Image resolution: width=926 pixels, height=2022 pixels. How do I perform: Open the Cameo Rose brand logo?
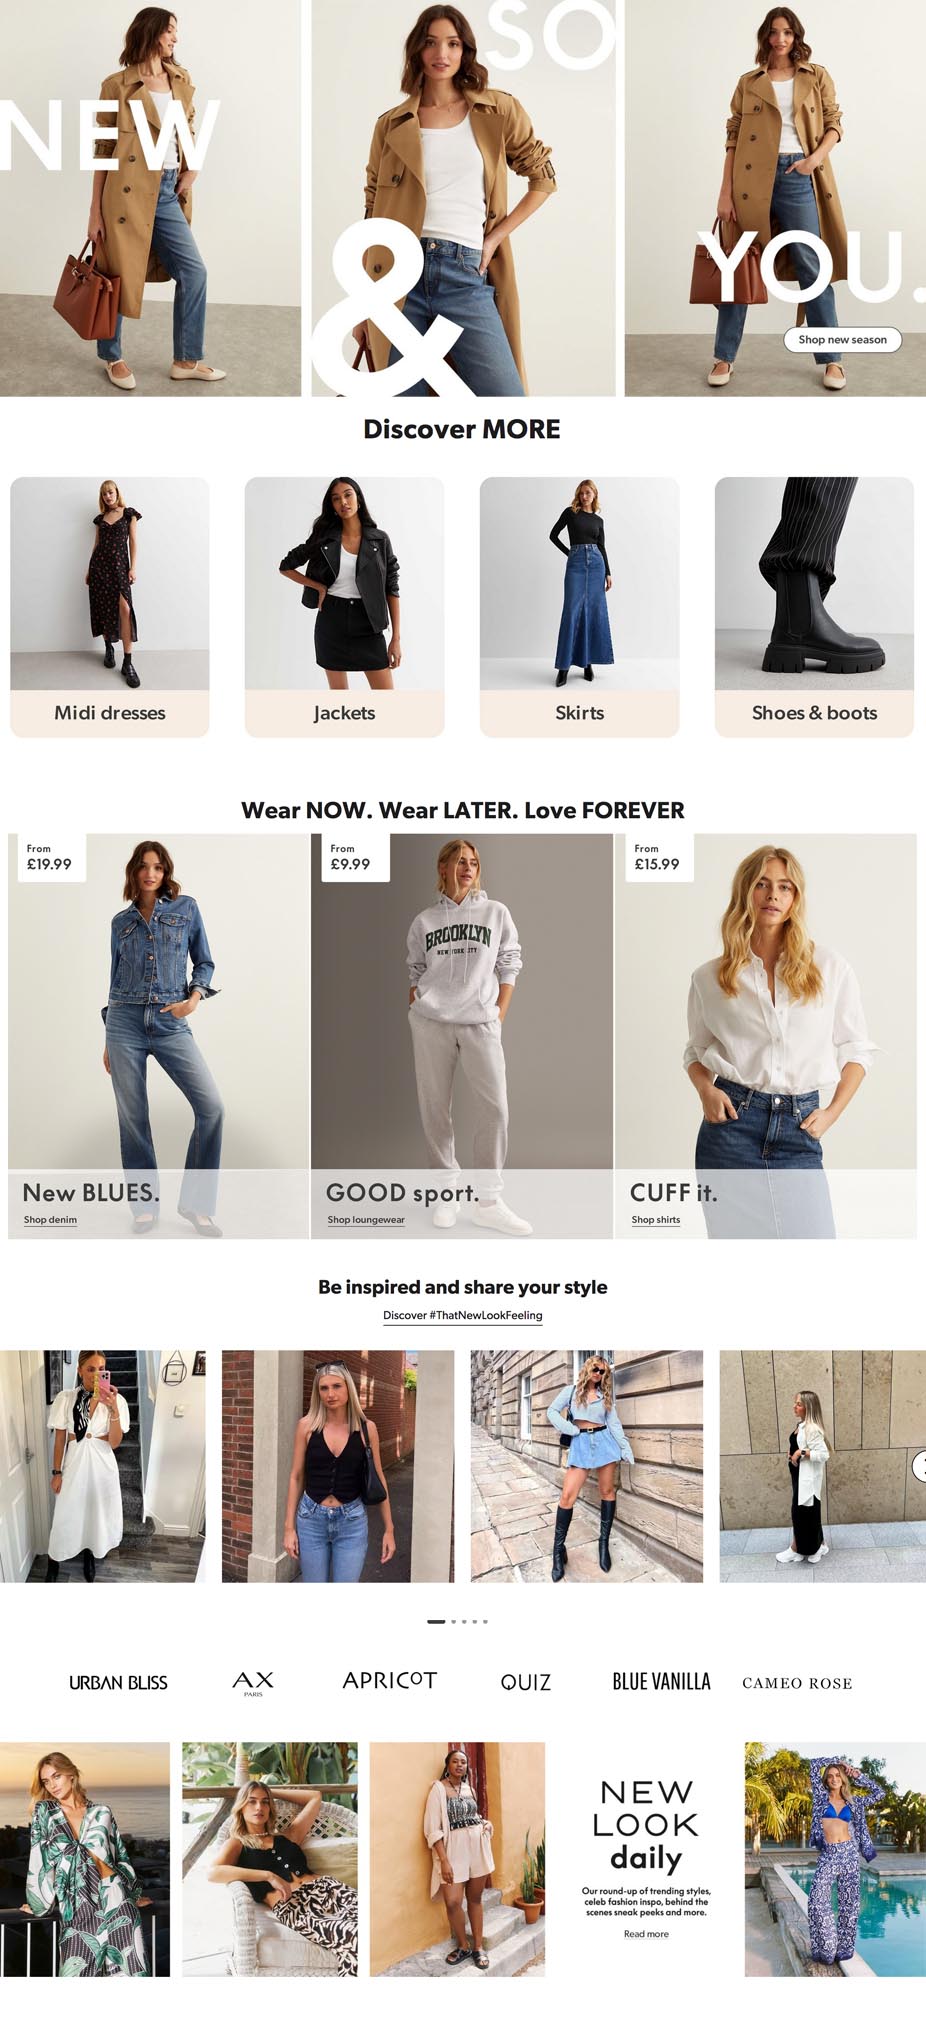[x=797, y=1683]
